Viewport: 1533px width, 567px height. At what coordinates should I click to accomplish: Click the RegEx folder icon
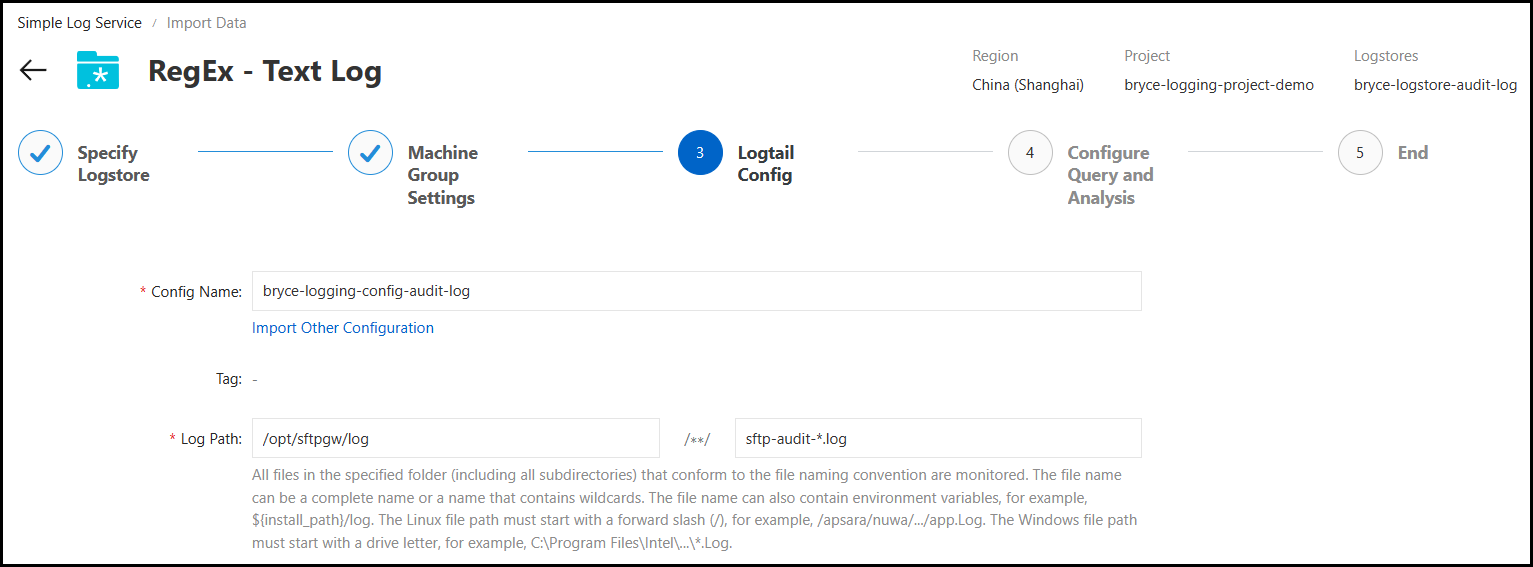click(98, 70)
